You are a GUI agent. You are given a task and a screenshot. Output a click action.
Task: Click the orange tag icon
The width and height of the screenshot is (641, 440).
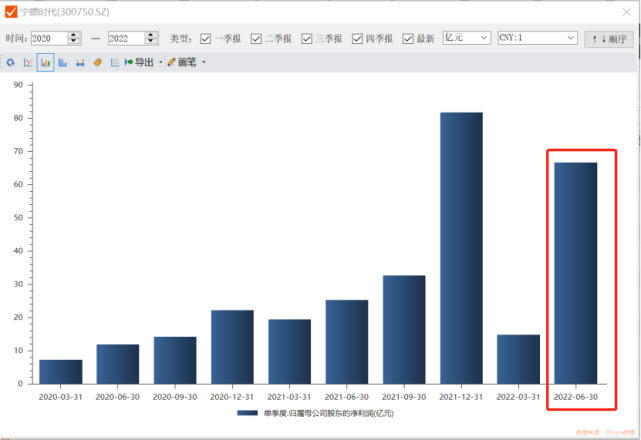[x=97, y=62]
